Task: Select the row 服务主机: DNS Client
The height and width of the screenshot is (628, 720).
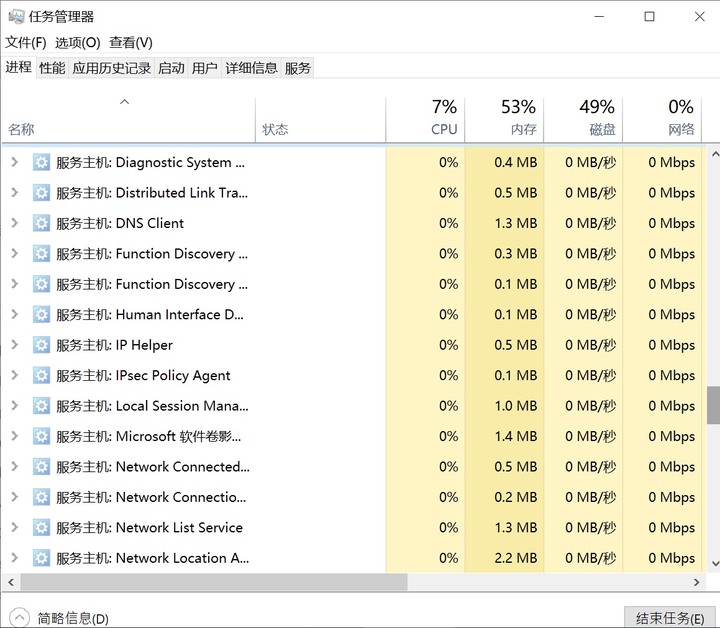Action: 352,223
